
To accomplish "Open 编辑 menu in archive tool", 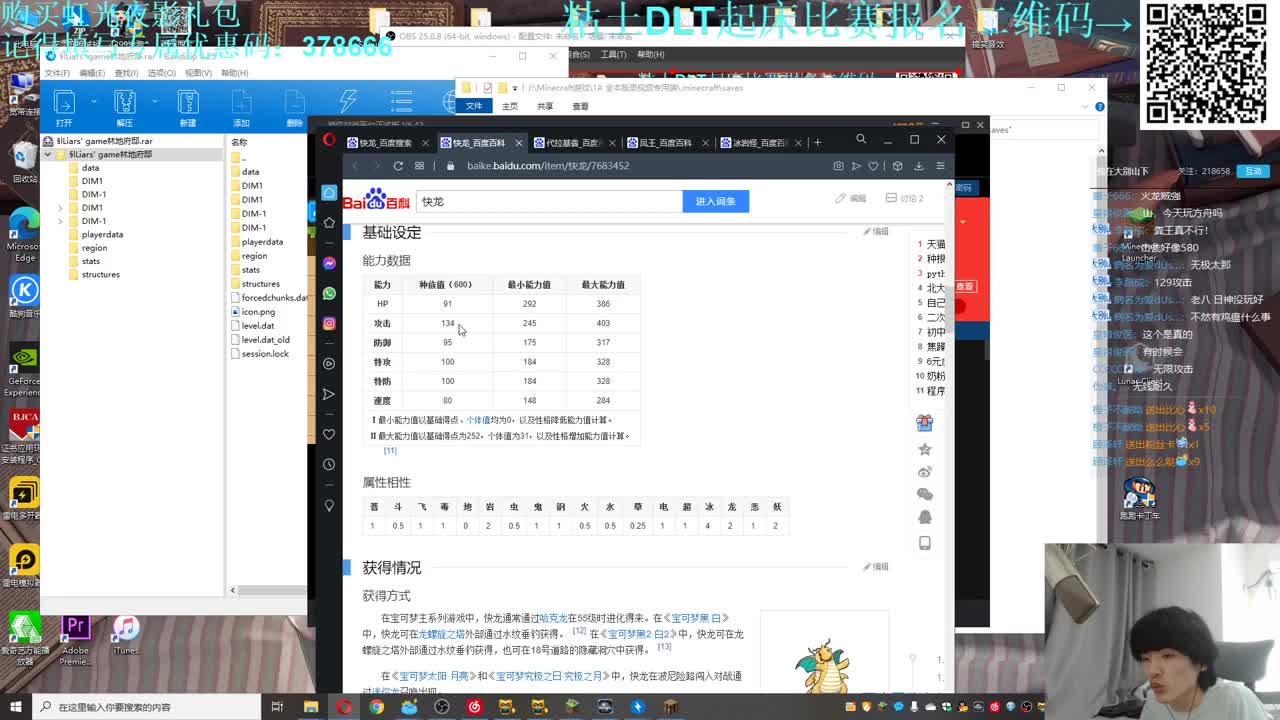I will [92, 73].
